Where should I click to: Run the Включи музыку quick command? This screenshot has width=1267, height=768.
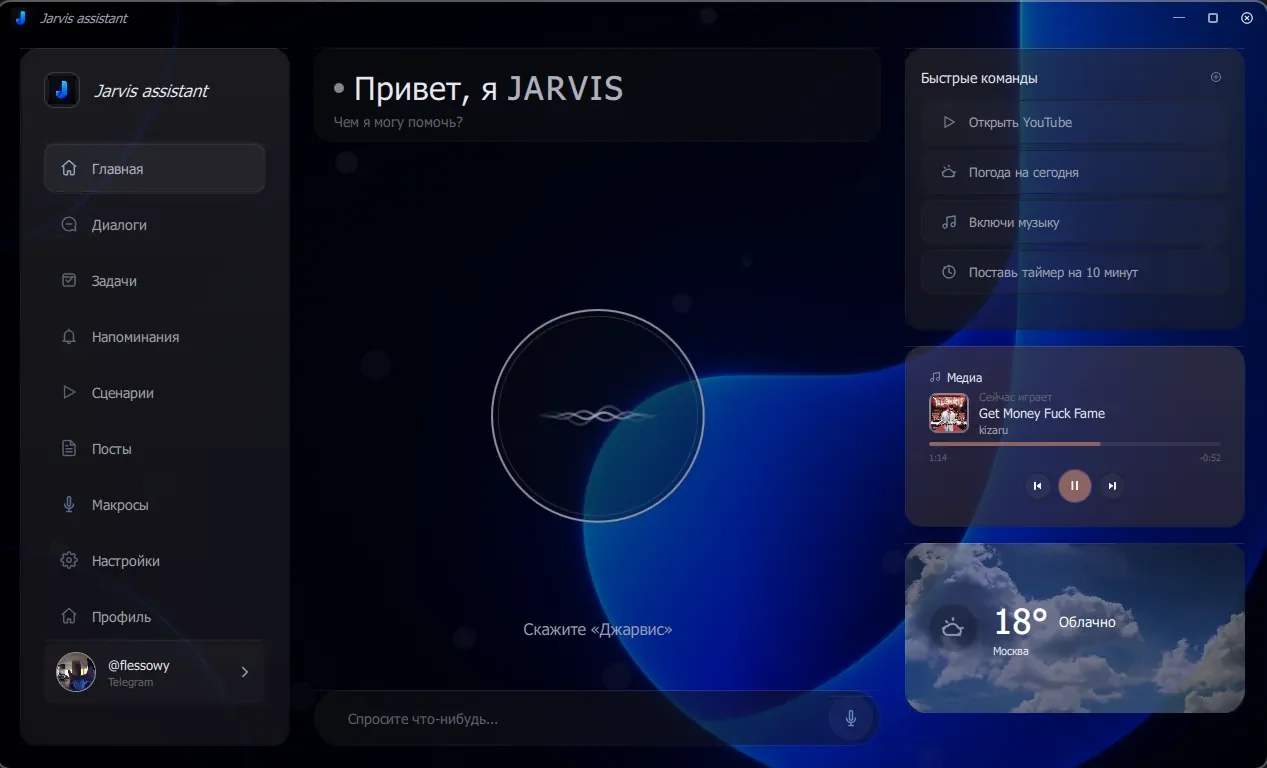click(1075, 222)
